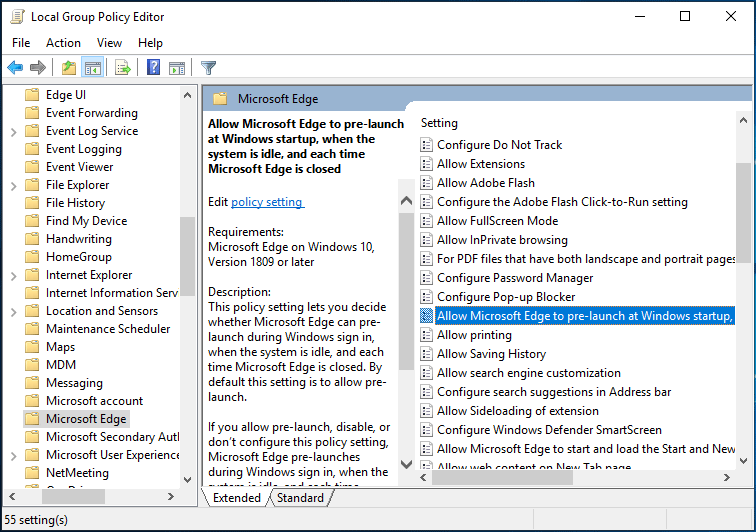Click the Allow printing policy icon
756x532 pixels.
point(426,335)
